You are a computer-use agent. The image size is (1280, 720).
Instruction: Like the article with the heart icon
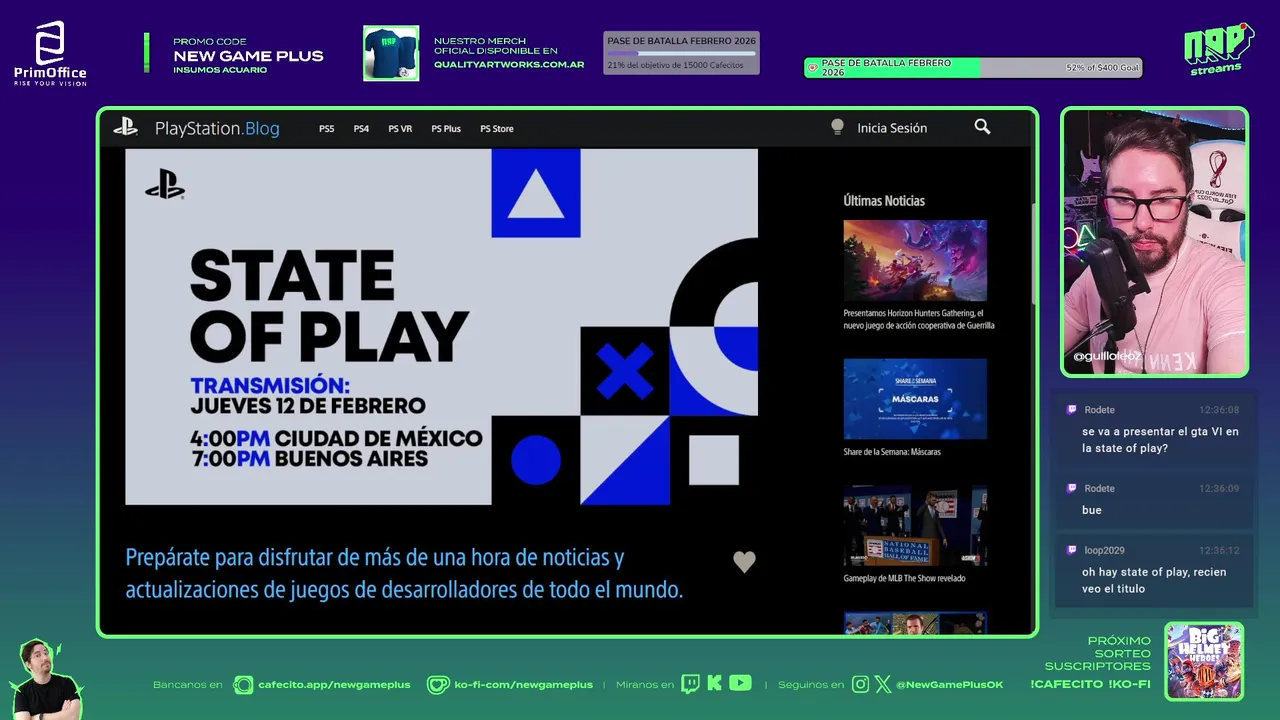[x=744, y=562]
